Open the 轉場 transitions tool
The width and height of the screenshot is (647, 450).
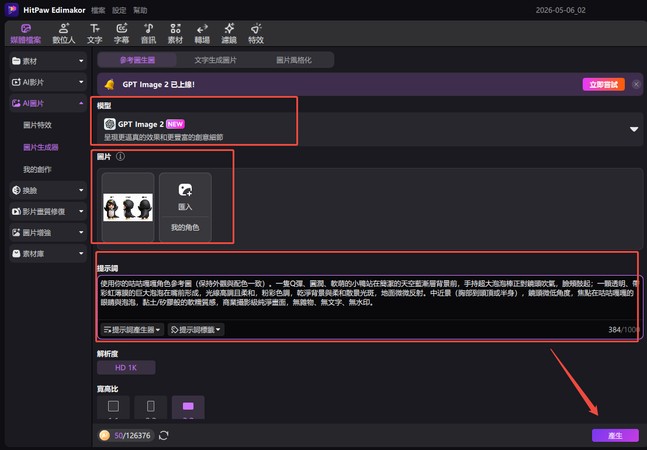(x=202, y=34)
